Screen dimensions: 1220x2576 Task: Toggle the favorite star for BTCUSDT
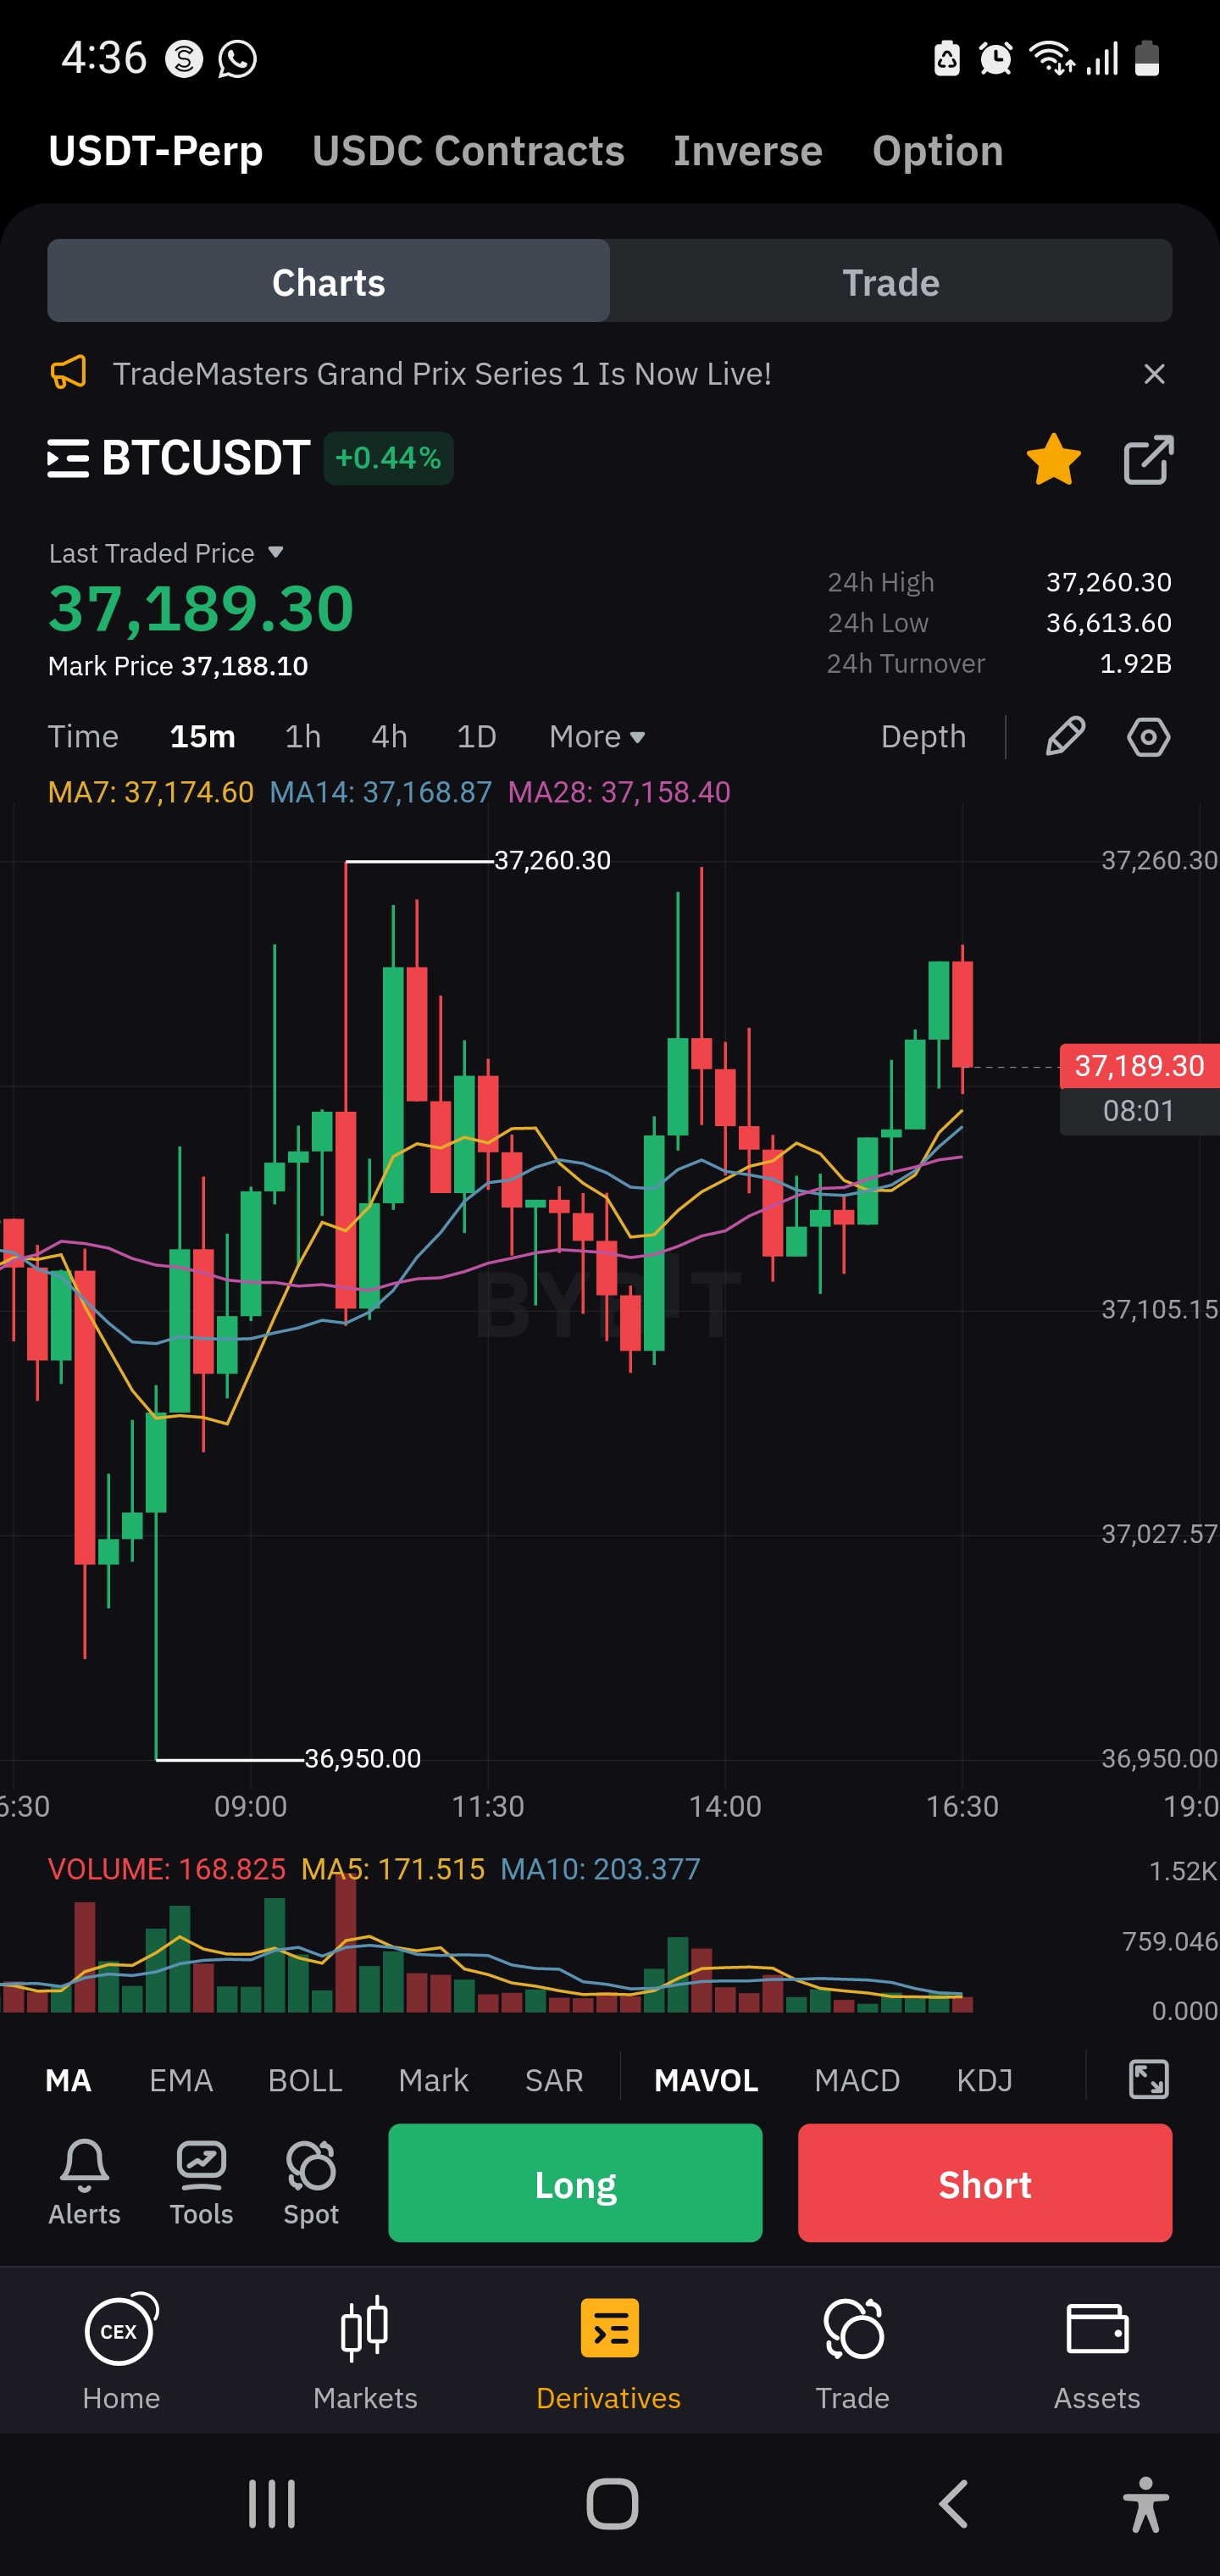tap(1054, 460)
